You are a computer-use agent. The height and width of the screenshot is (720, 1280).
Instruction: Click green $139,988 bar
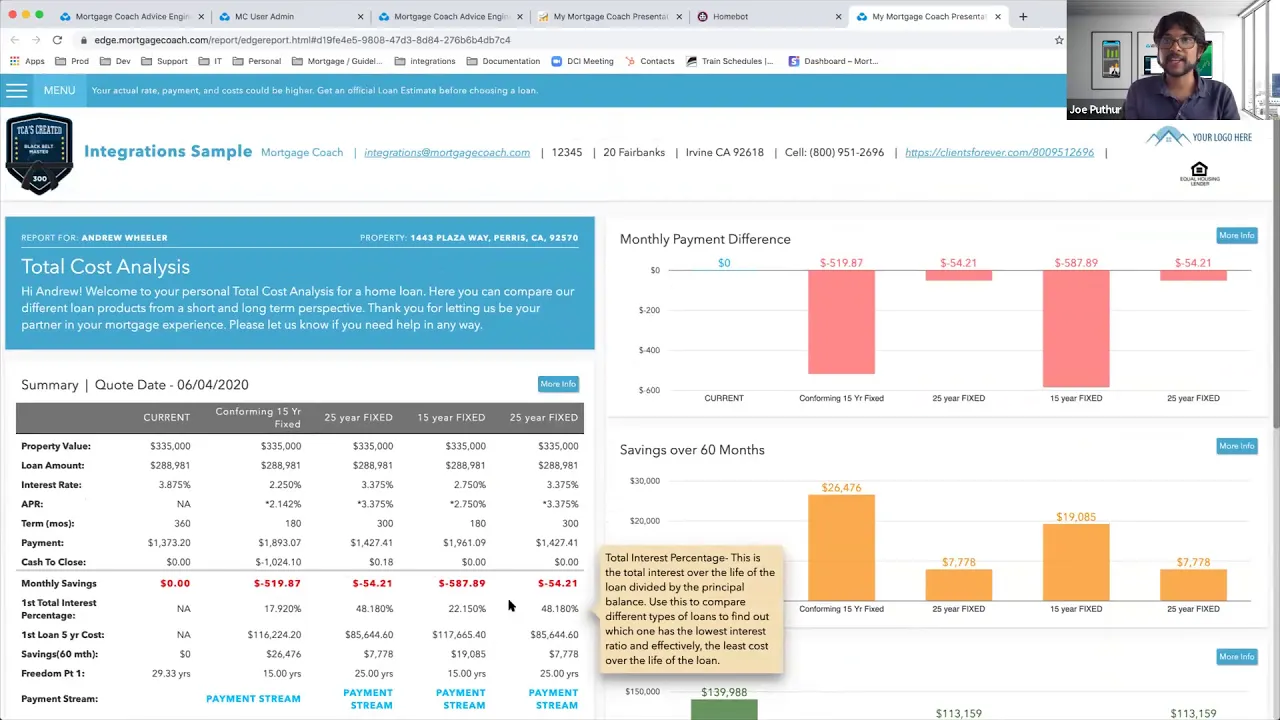724,709
